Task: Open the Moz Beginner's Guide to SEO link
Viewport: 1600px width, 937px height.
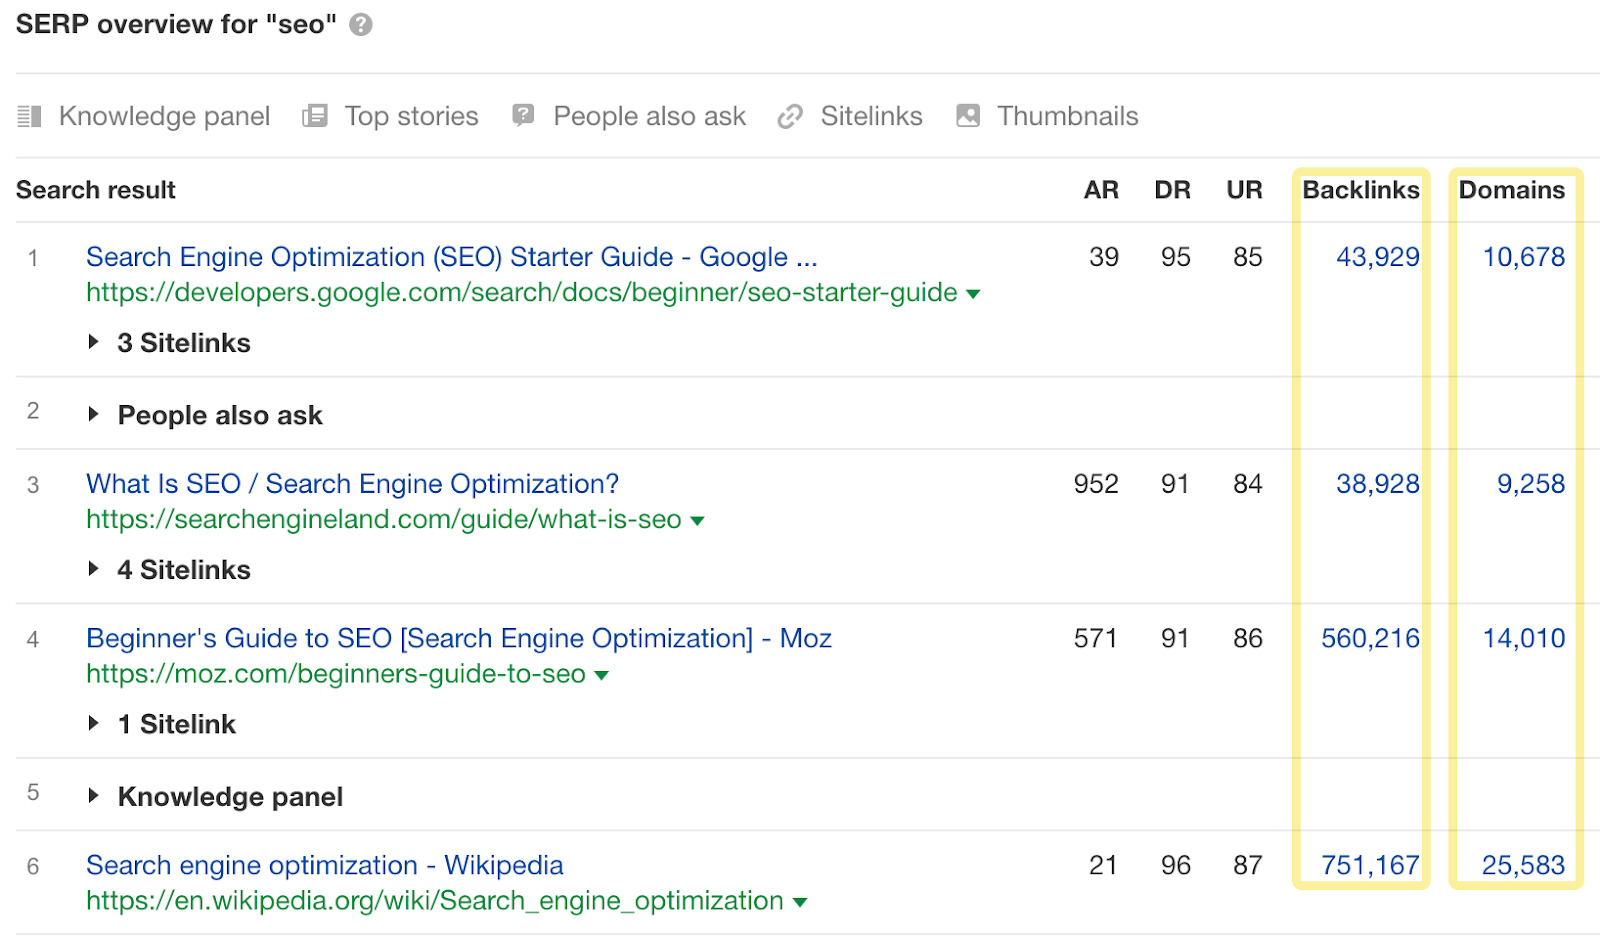Action: (458, 638)
